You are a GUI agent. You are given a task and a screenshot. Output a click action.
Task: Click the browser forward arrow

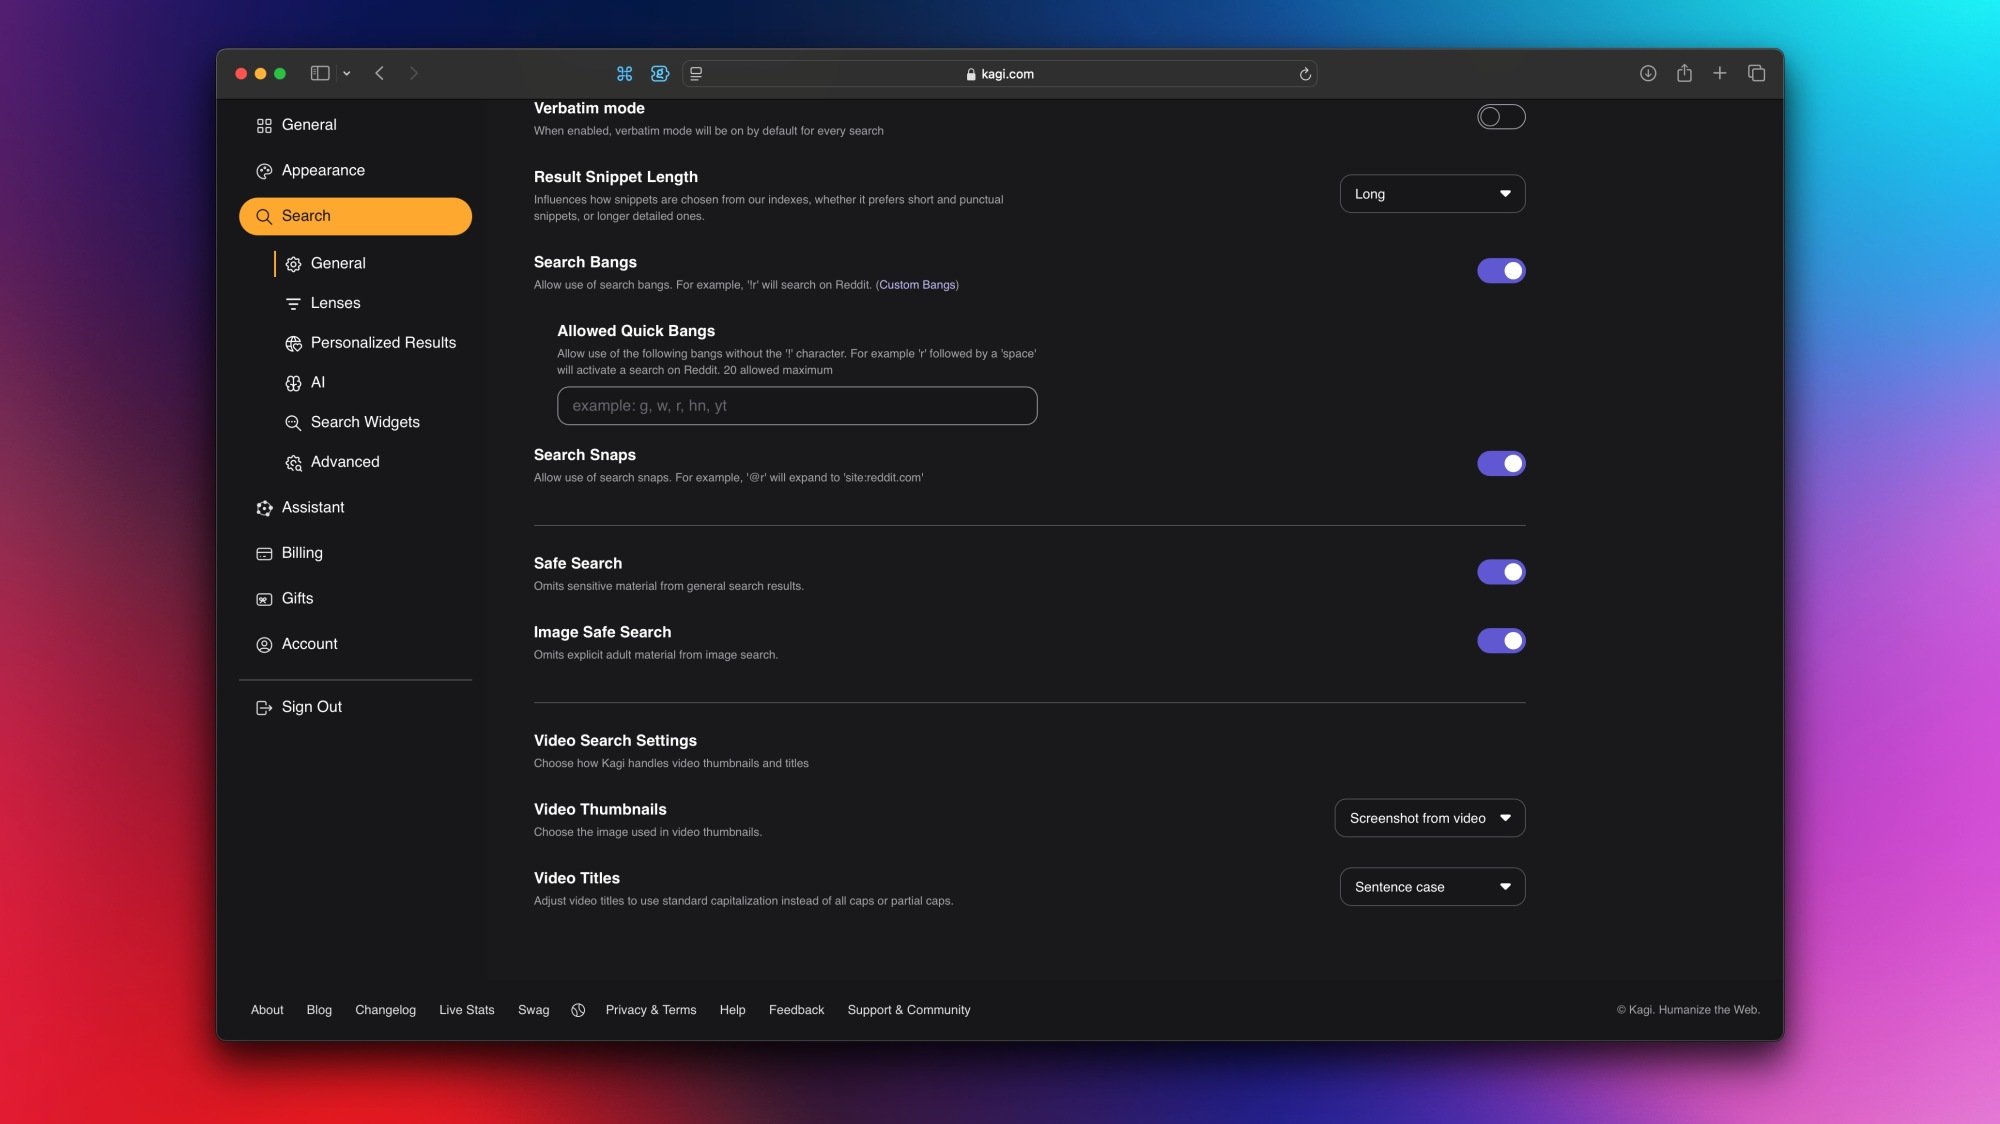[413, 73]
